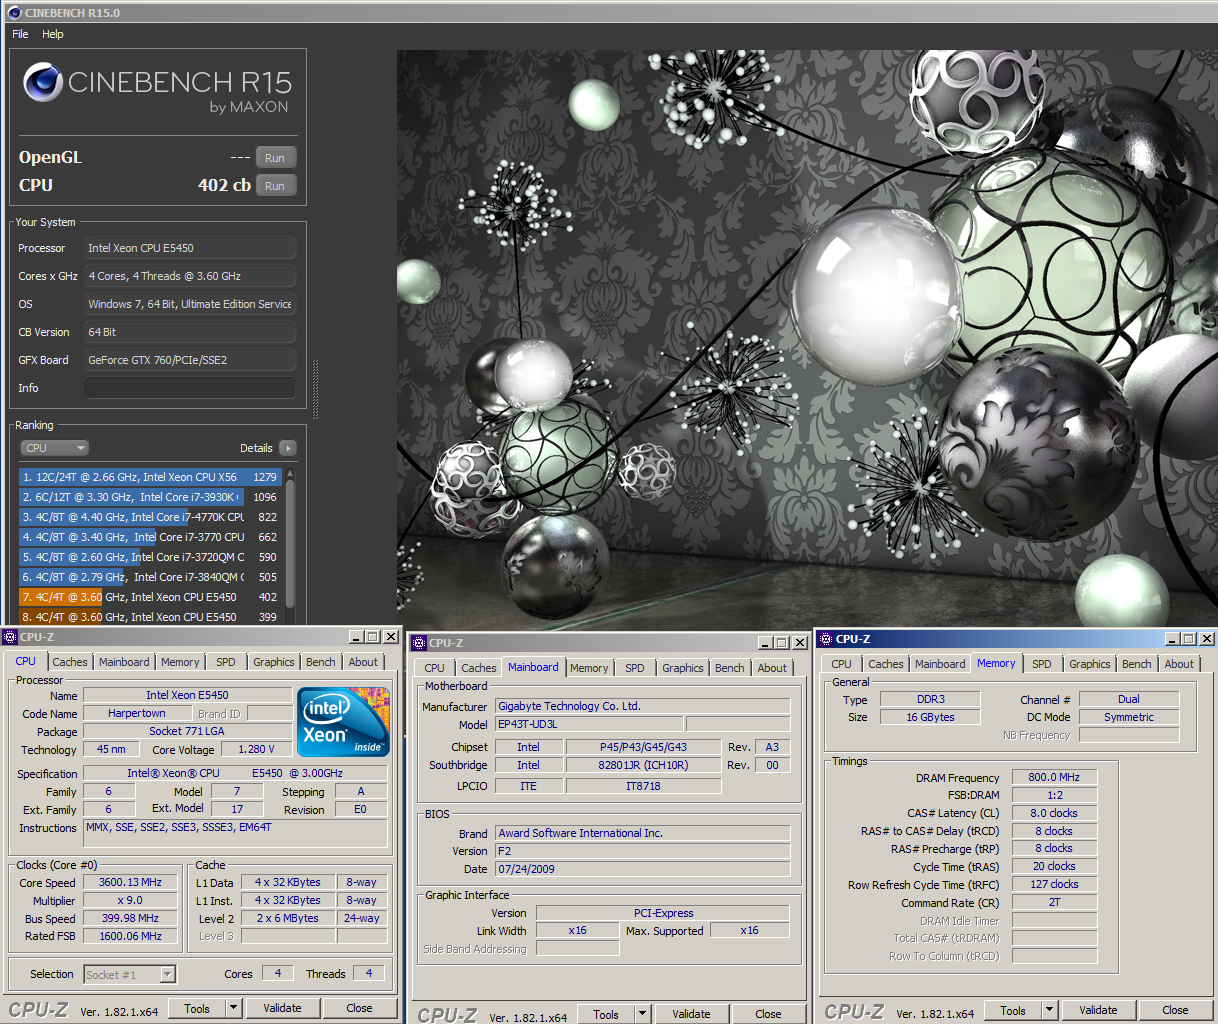Image resolution: width=1218 pixels, height=1024 pixels.
Task: Select ranking row Core i7-3840QM
Action: coord(150,577)
